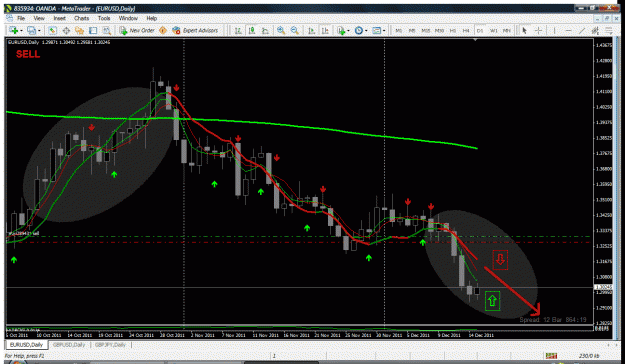Toggle Chart Shift button

[325, 30]
